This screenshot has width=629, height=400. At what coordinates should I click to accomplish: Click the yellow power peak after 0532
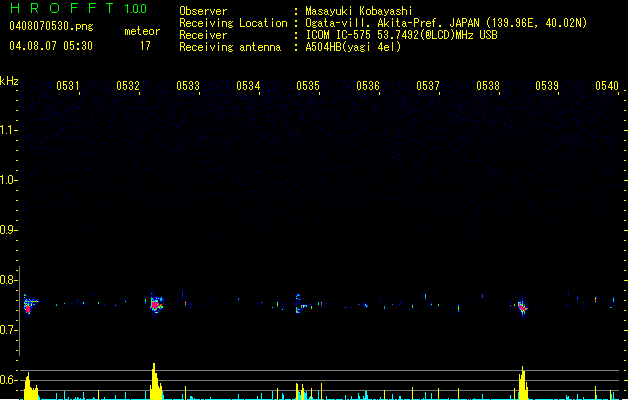(x=156, y=382)
